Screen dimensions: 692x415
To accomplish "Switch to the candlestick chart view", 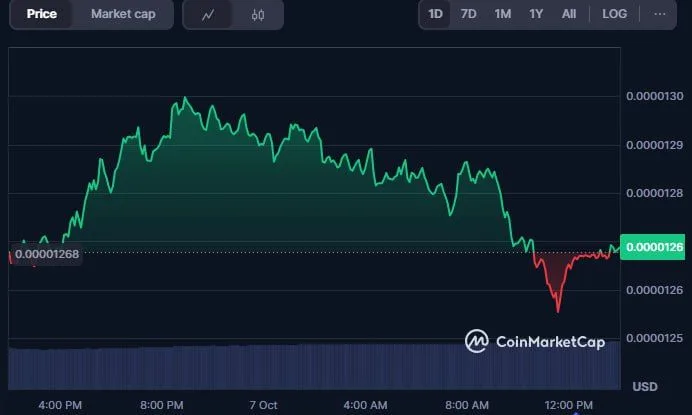I will (258, 15).
